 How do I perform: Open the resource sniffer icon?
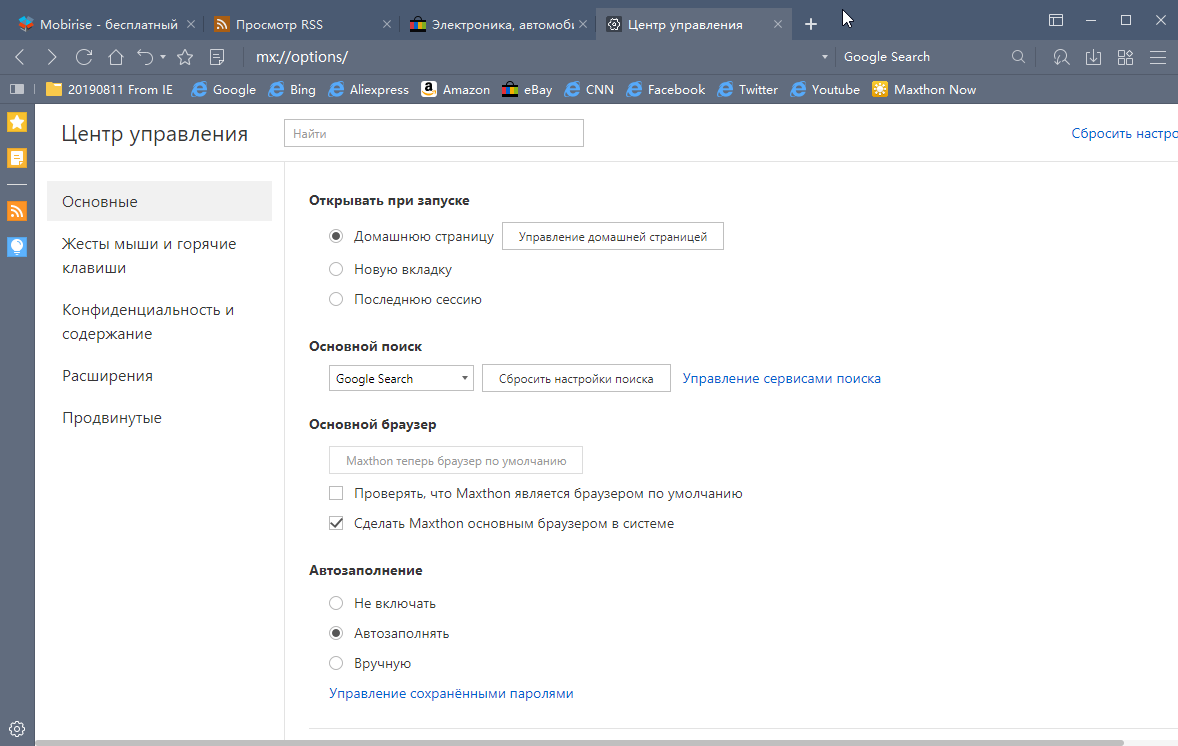1061,57
